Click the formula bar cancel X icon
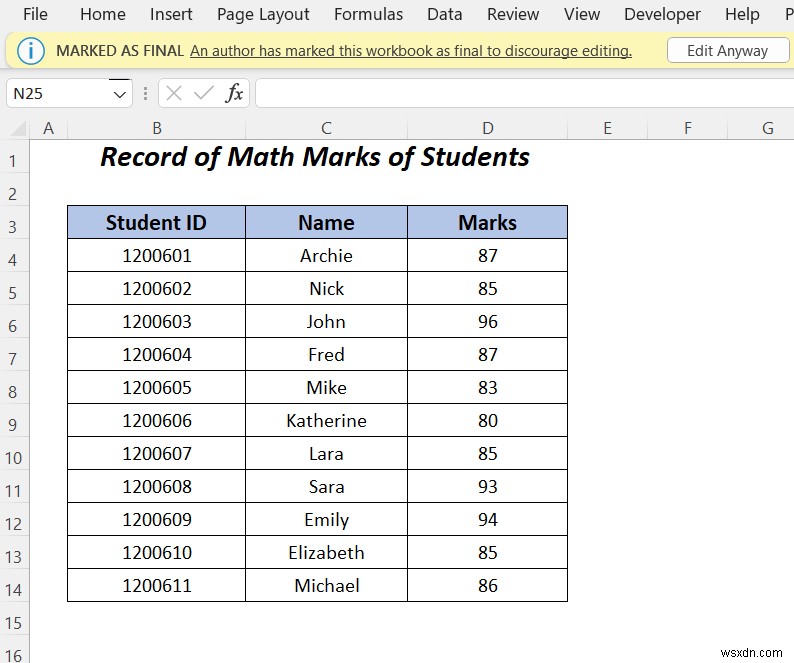The image size is (794, 663). [174, 93]
